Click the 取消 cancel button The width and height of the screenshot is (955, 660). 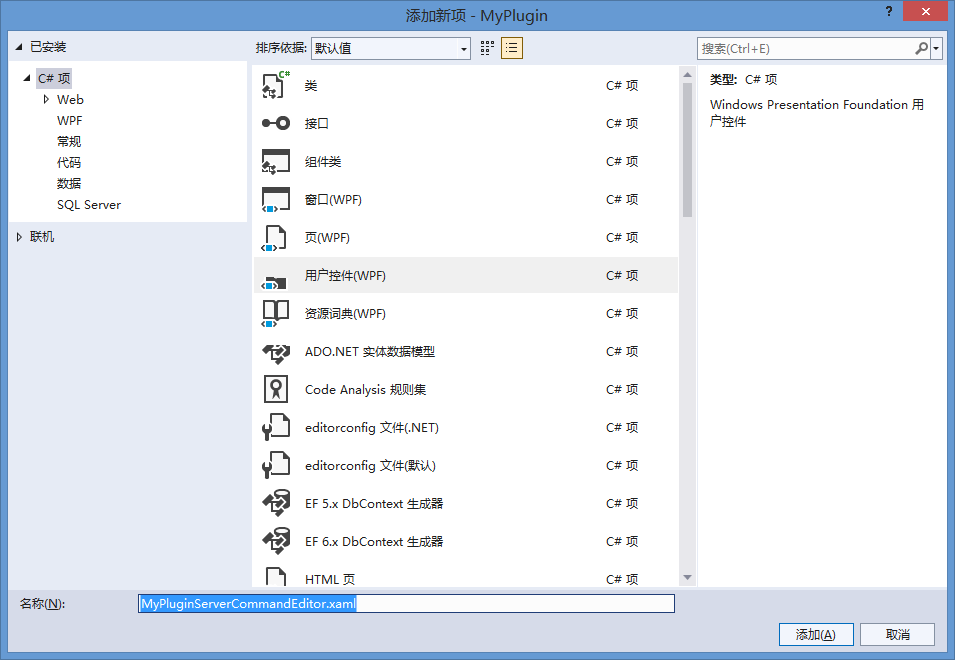pos(897,634)
